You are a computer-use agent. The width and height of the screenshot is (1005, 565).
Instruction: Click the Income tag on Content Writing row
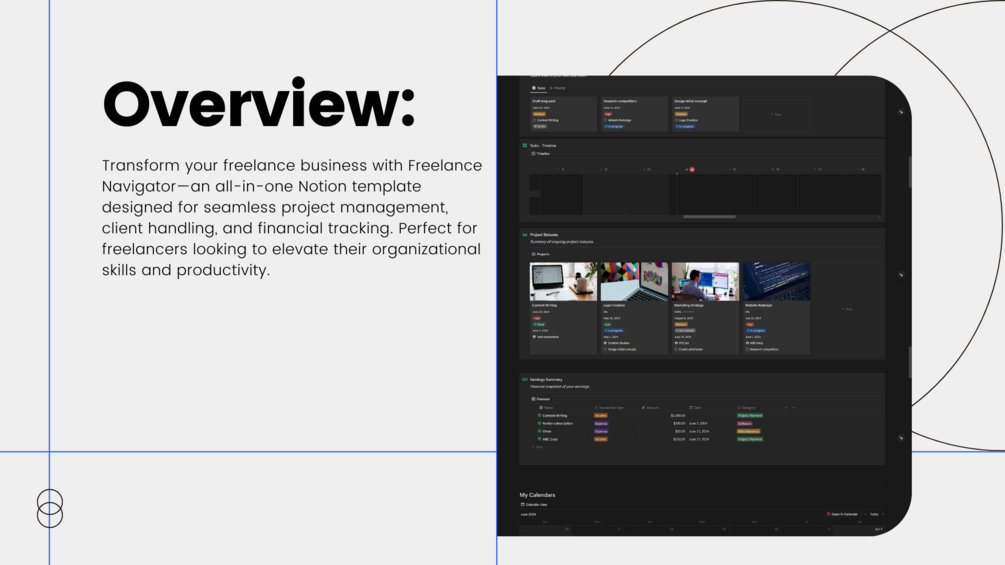click(601, 416)
